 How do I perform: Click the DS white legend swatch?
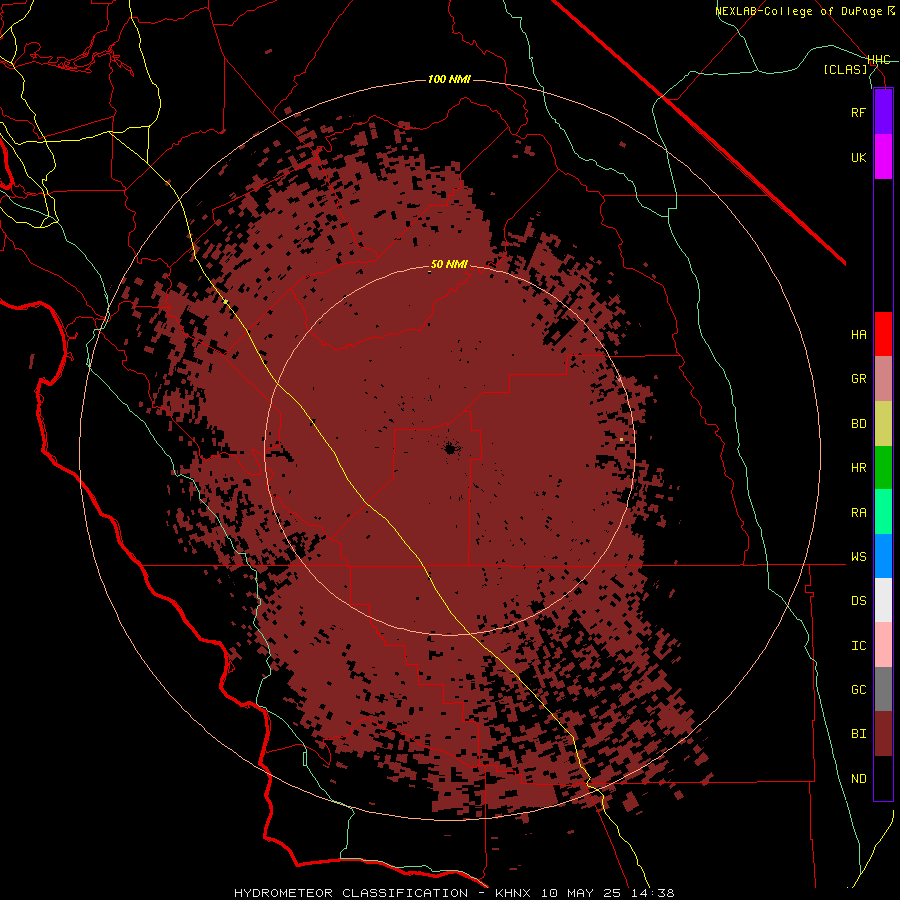883,600
